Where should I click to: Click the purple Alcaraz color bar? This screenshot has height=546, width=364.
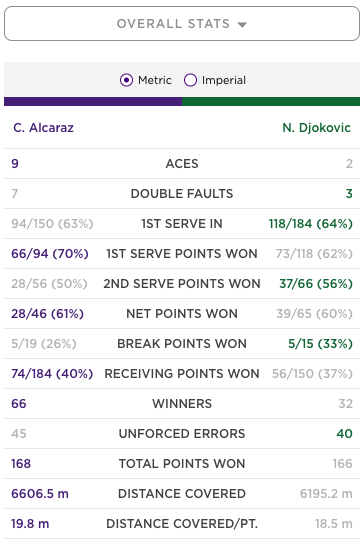tap(93, 101)
